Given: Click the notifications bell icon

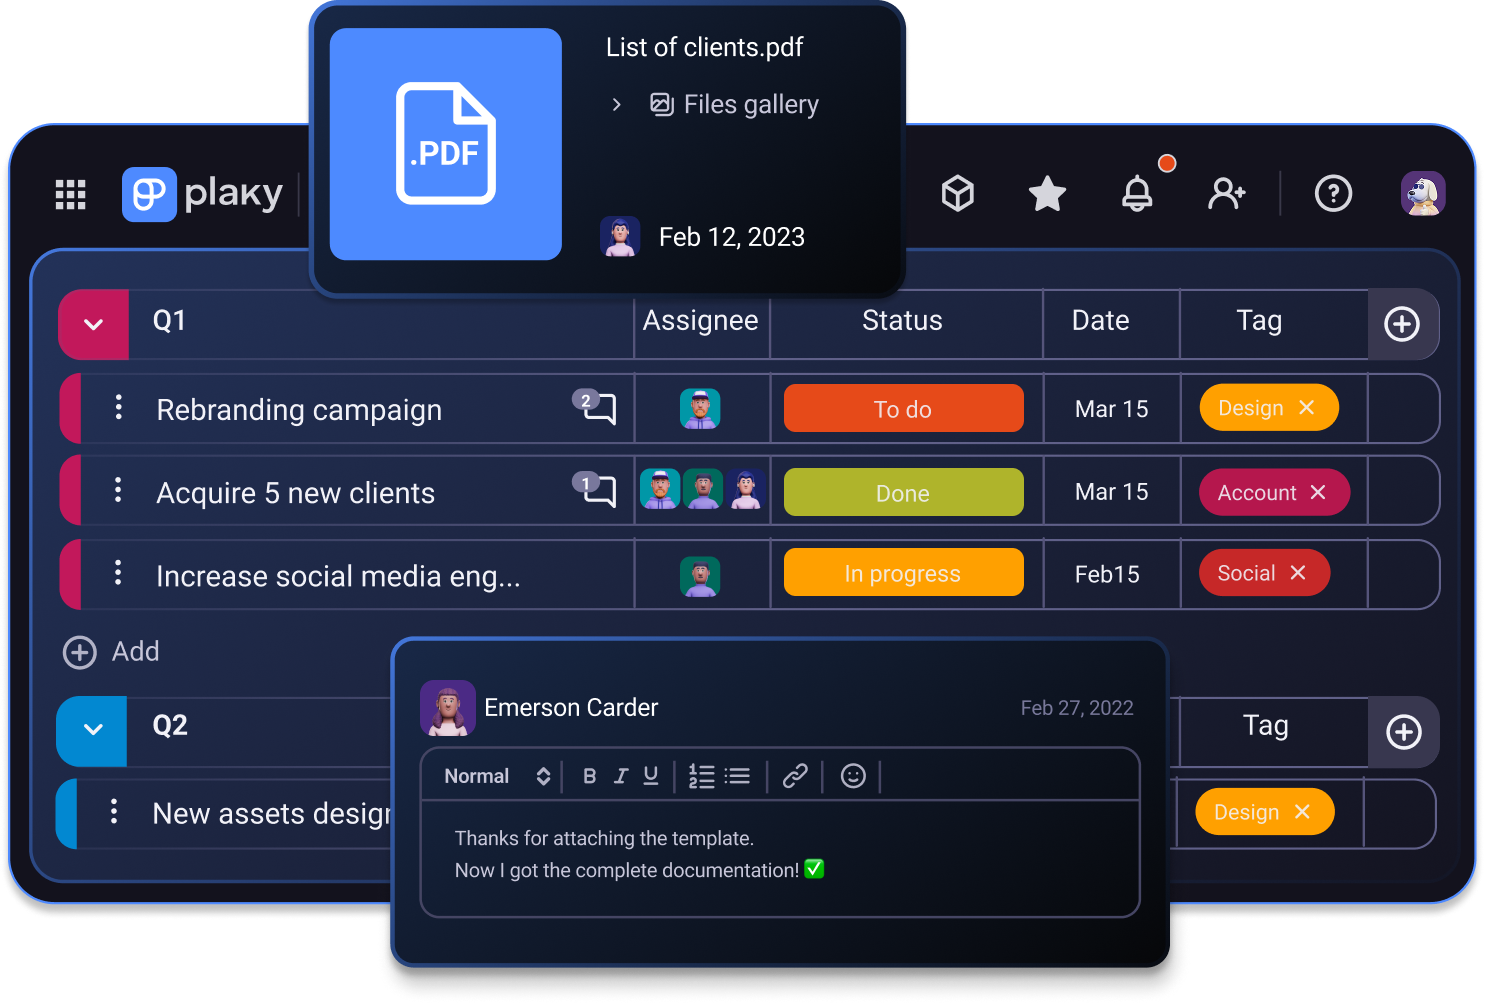Looking at the screenshot, I should (x=1137, y=193).
